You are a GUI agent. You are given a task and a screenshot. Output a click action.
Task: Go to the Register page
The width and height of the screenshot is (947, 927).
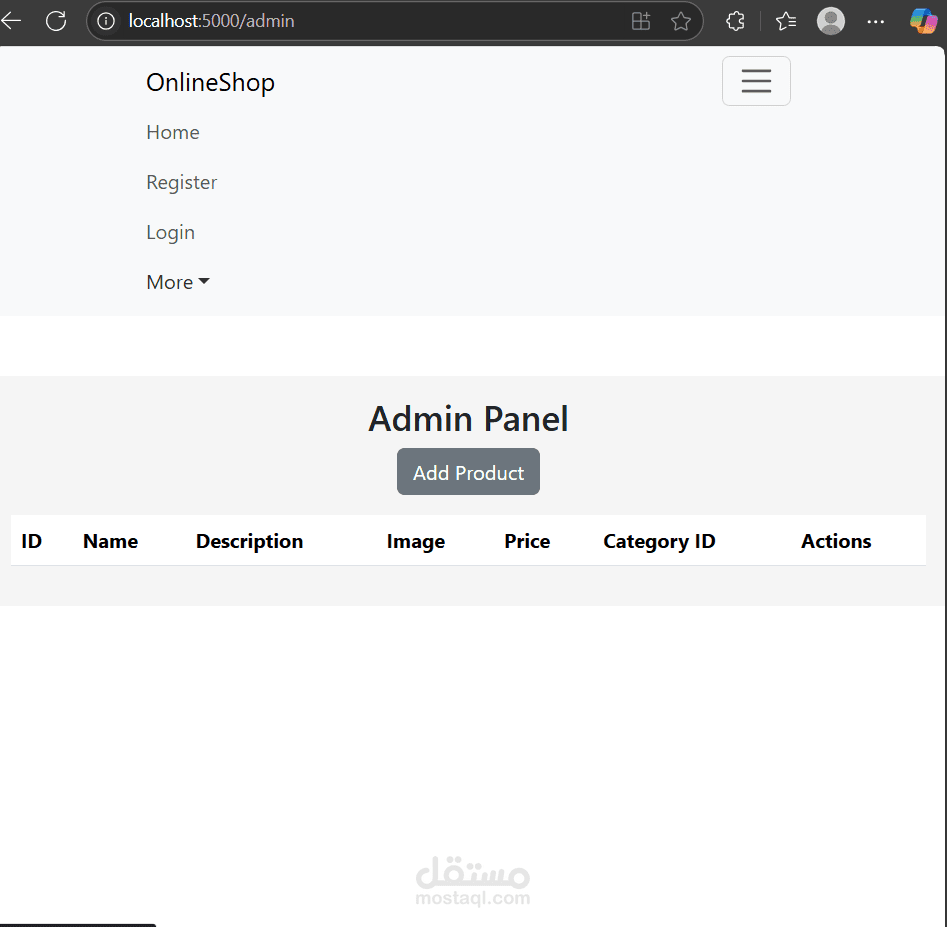(181, 182)
